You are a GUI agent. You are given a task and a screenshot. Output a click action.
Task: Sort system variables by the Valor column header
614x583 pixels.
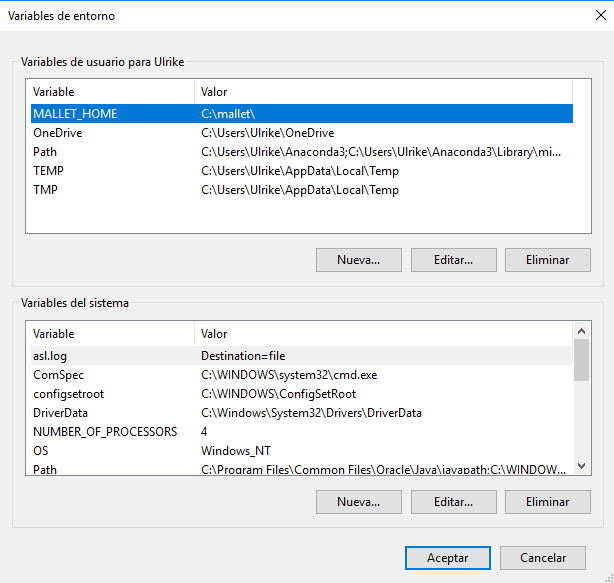coord(380,334)
